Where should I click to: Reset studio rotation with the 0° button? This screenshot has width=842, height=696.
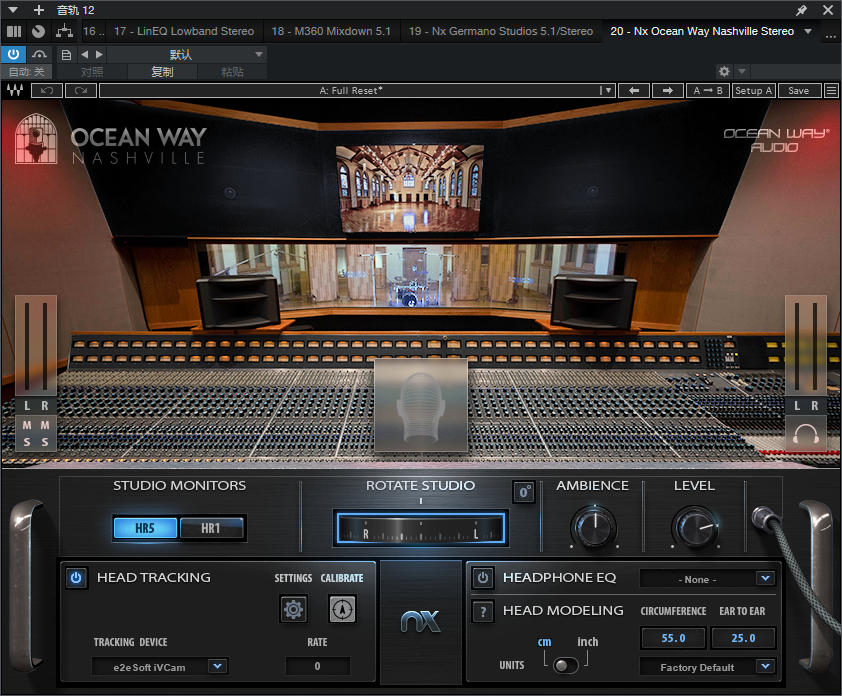click(524, 492)
